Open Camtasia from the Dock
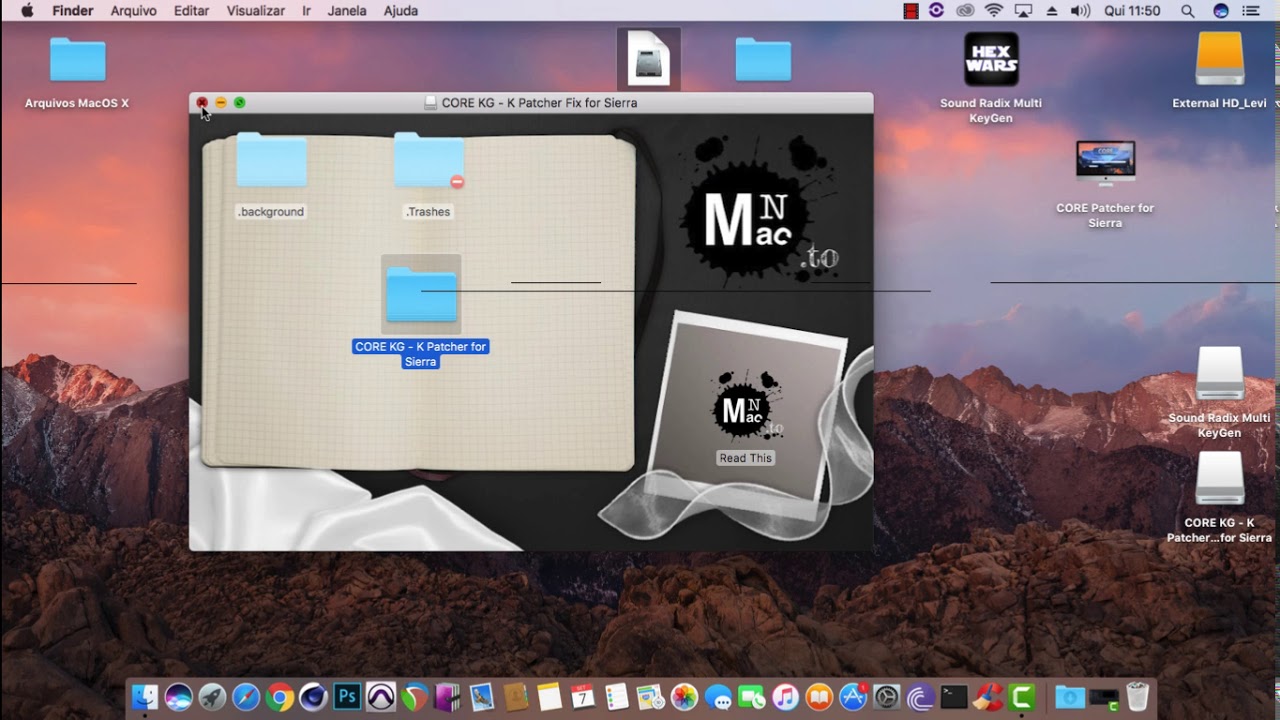1280x720 pixels. [x=1022, y=697]
